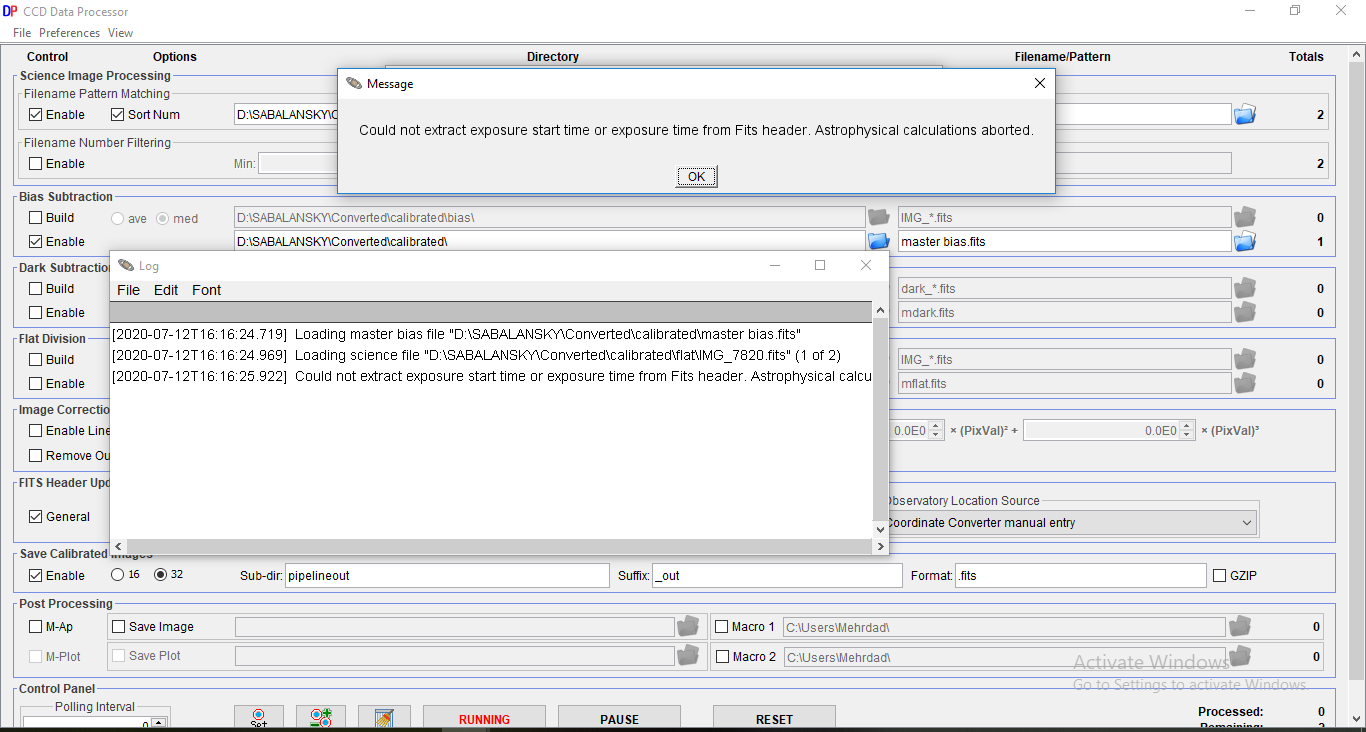Viewport: 1366px width, 732px height.
Task: Click the broom clear icon in Control Panel
Action: 384,718
